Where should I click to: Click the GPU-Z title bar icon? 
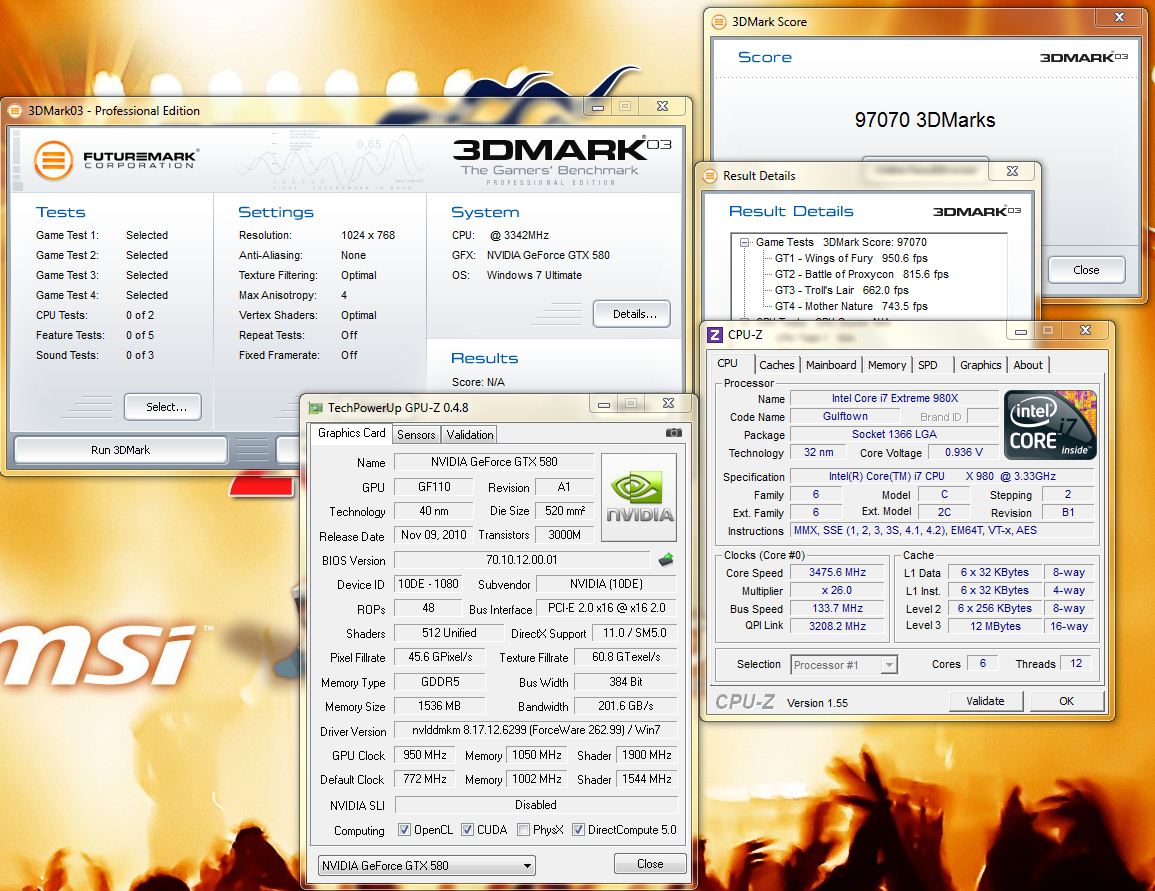coord(315,407)
